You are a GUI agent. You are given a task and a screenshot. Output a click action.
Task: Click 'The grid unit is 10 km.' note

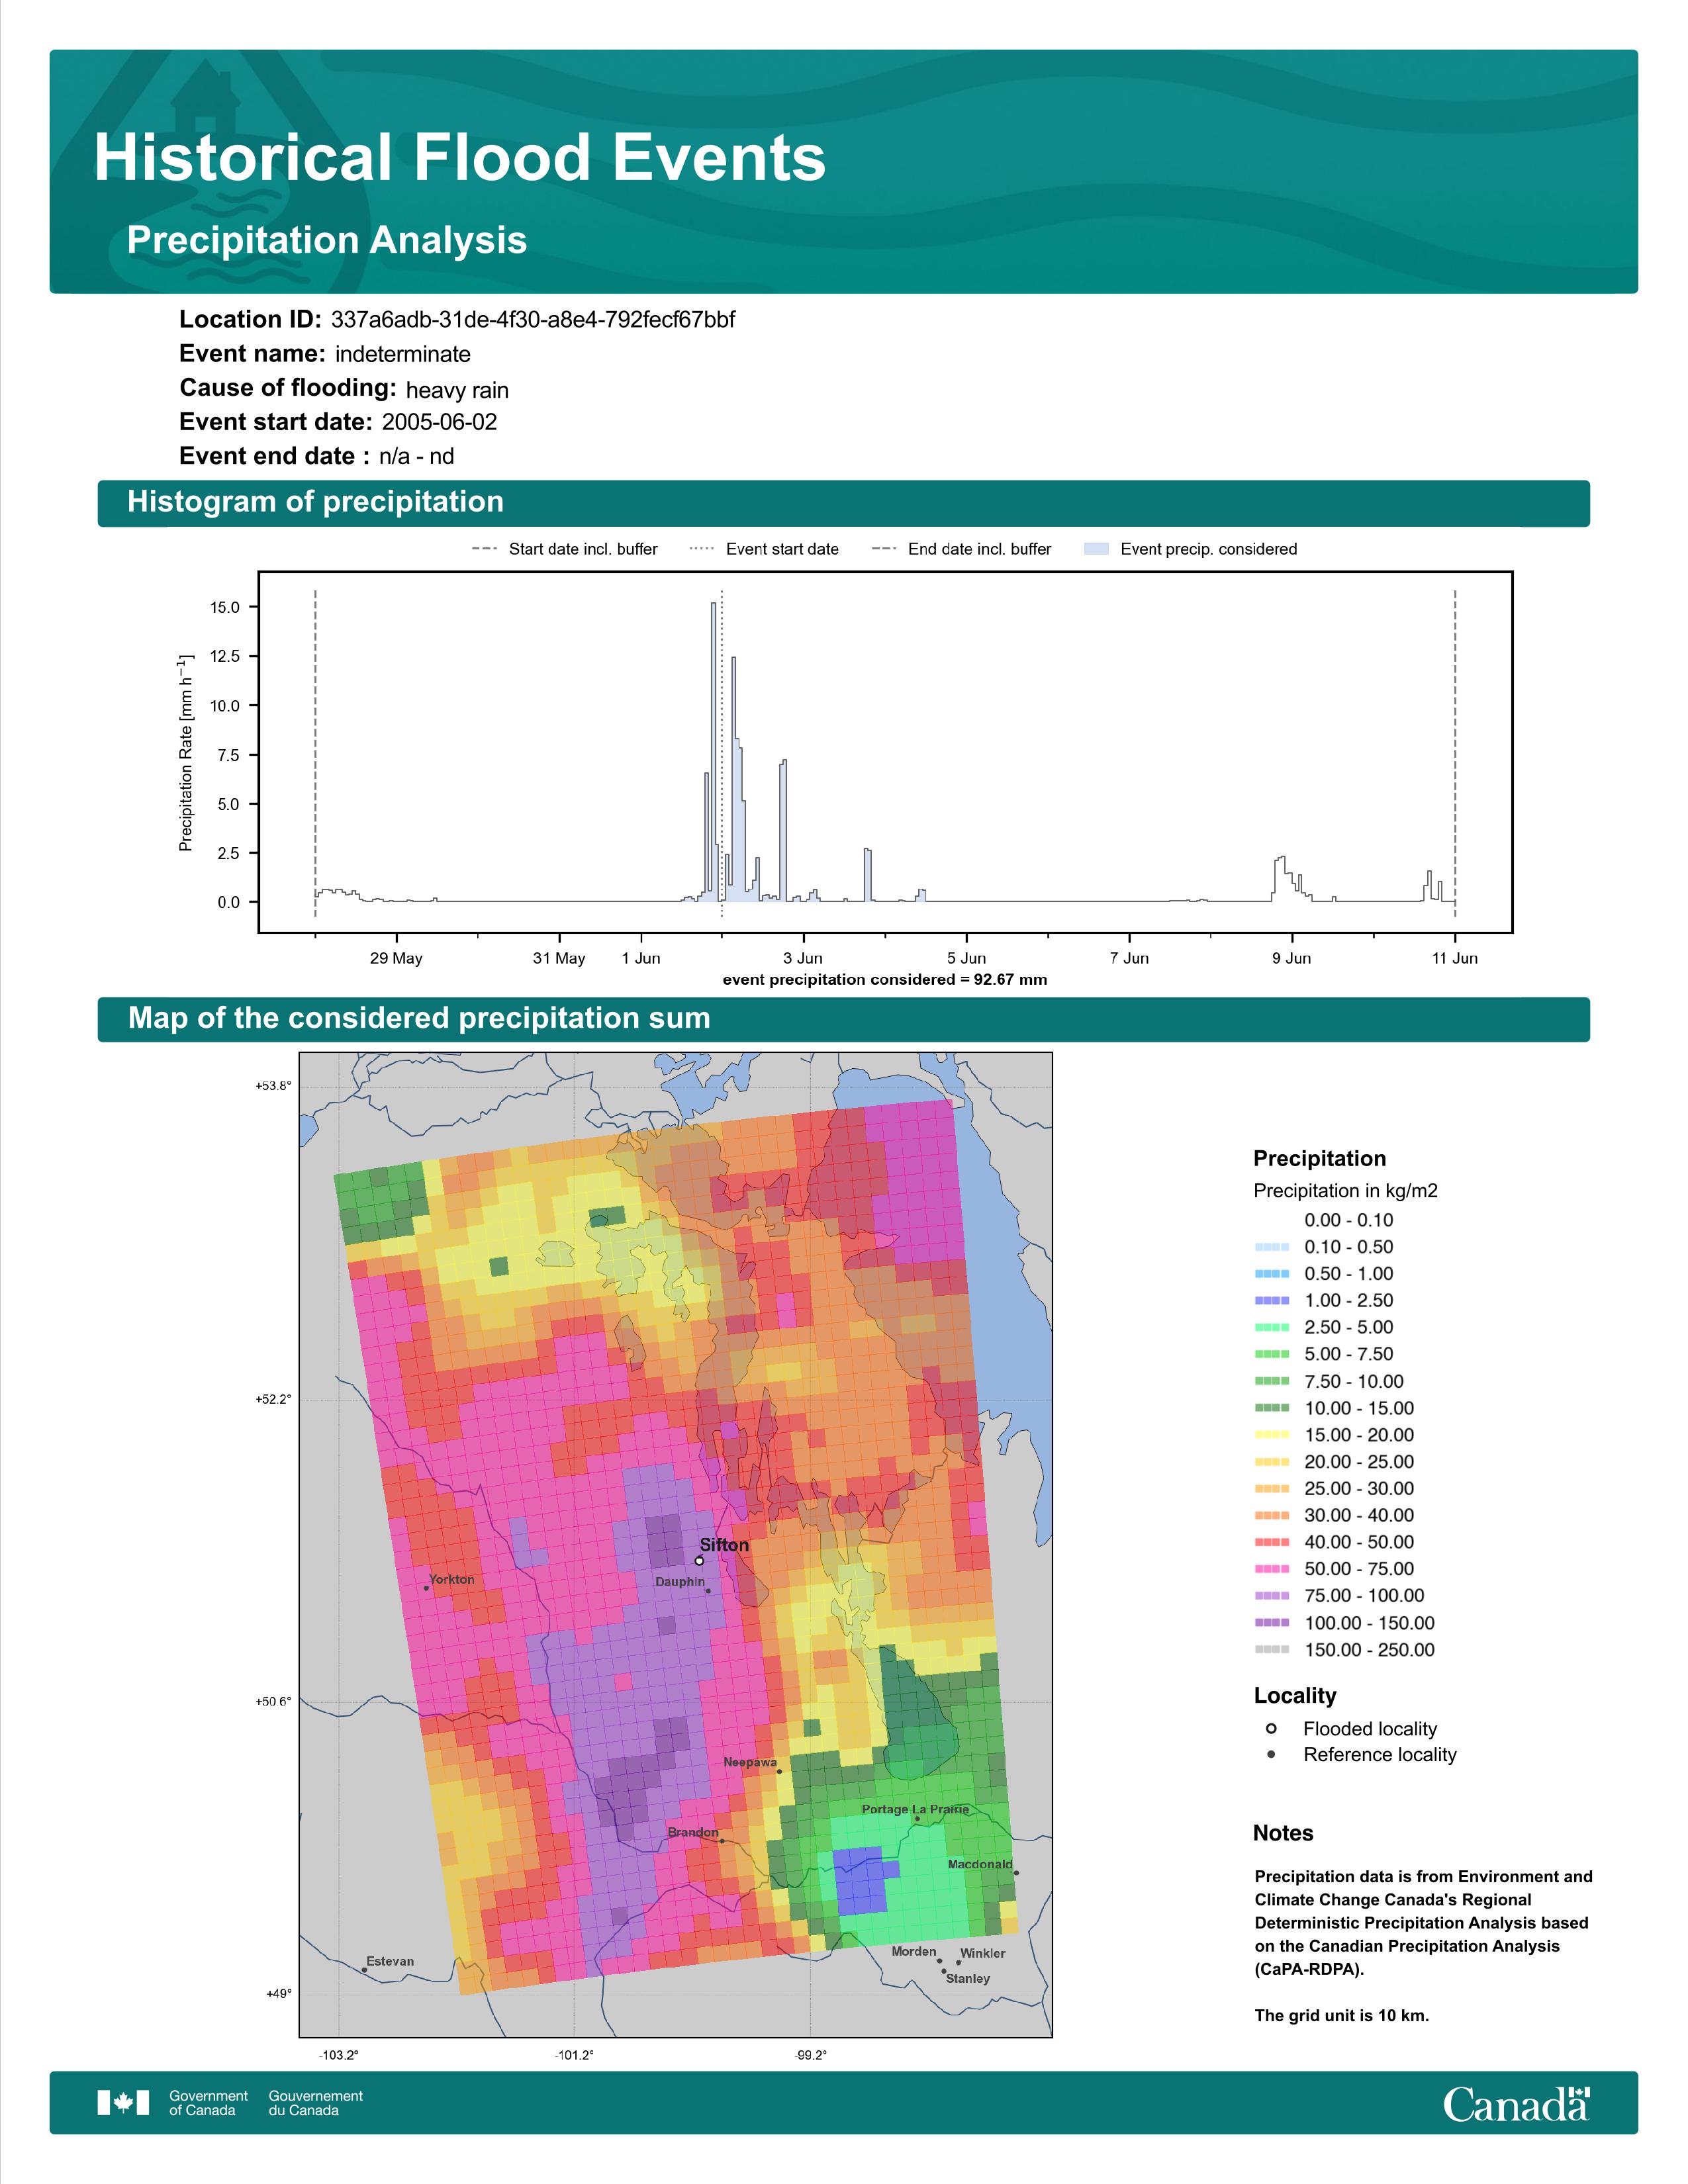click(x=1342, y=2015)
